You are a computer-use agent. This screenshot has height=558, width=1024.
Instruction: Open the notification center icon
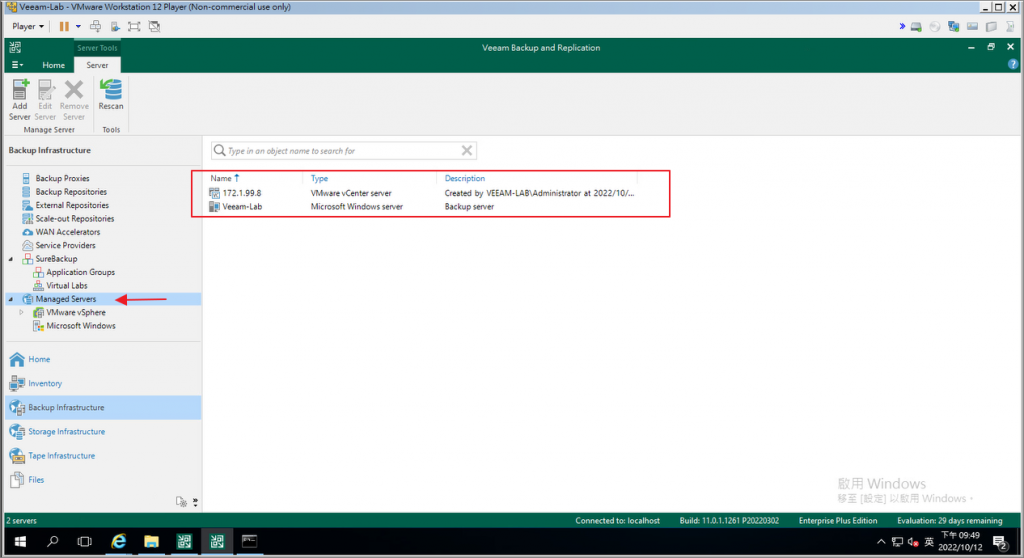tap(999, 542)
